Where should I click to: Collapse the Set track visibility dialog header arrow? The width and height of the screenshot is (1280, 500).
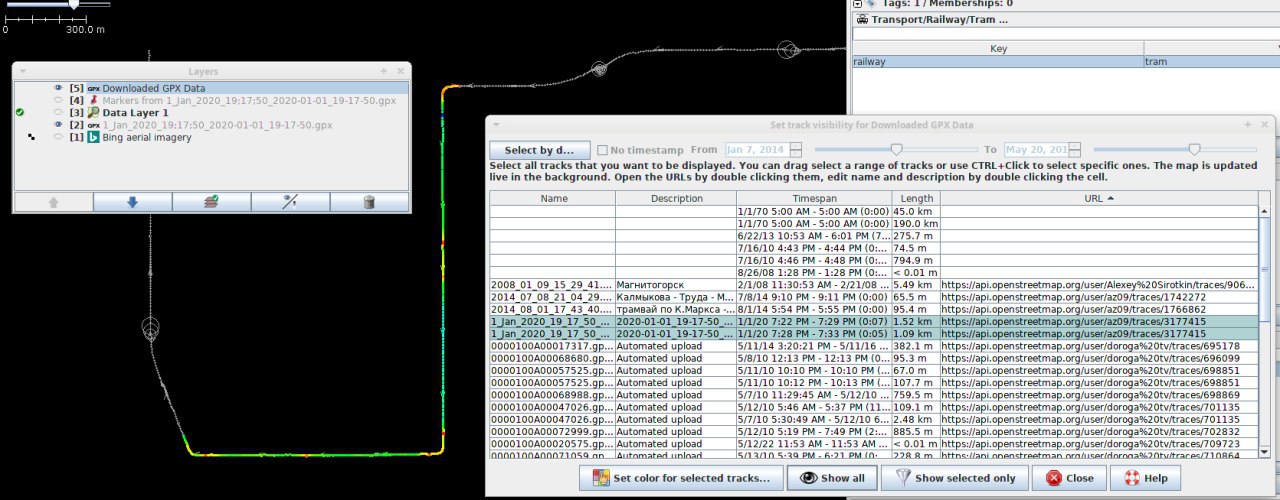click(x=496, y=125)
